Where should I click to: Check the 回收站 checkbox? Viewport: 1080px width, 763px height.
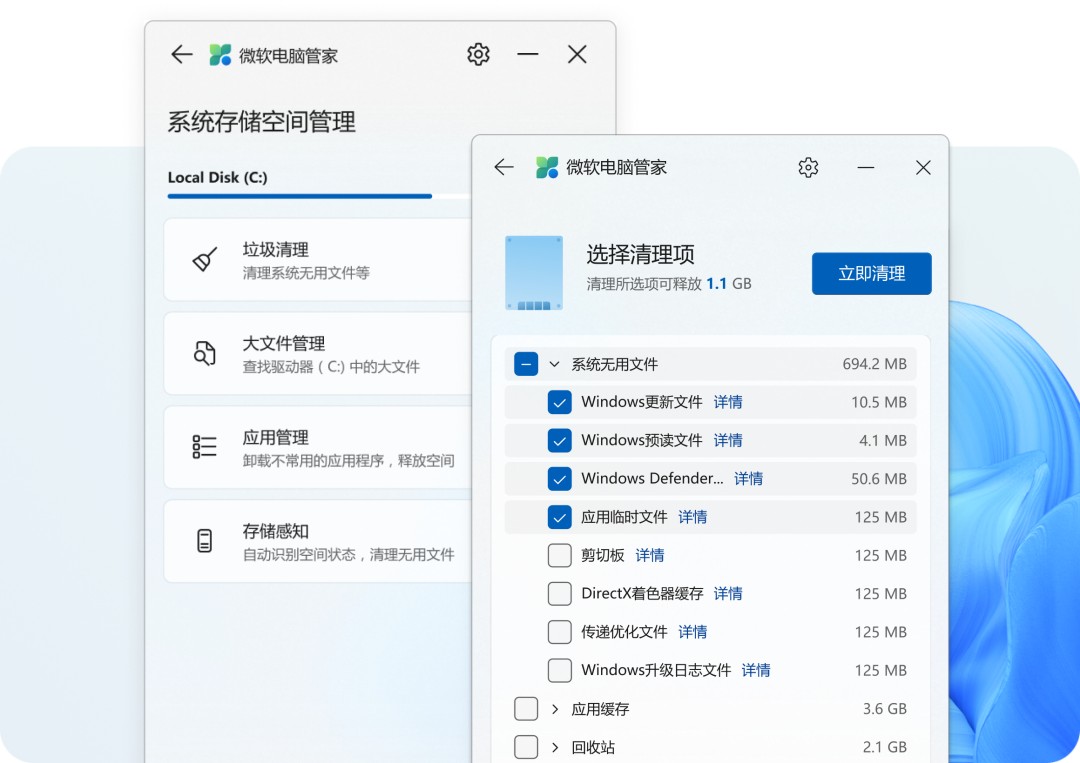pos(526,747)
